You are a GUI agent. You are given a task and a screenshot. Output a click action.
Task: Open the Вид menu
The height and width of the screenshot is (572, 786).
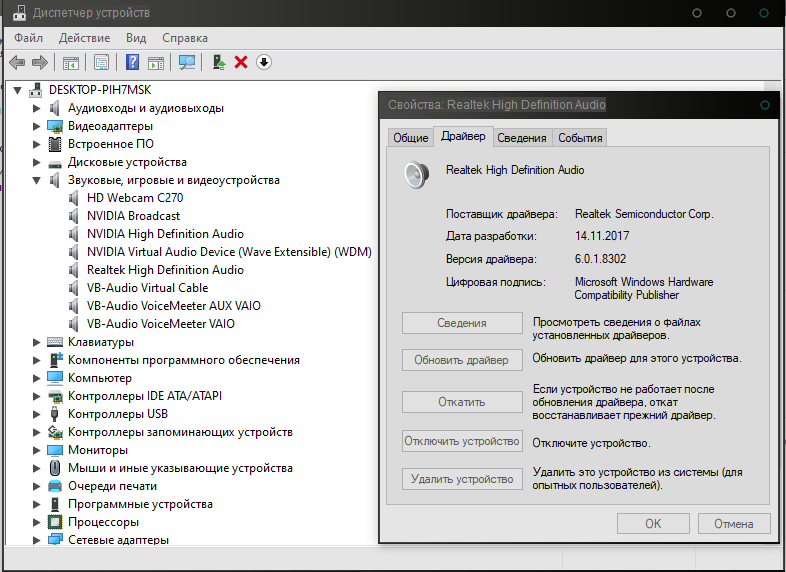click(136, 38)
